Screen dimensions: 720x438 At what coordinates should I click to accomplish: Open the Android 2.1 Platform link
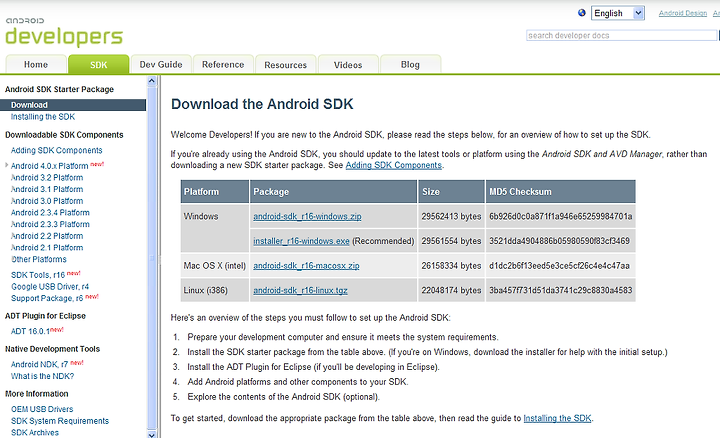[47, 247]
